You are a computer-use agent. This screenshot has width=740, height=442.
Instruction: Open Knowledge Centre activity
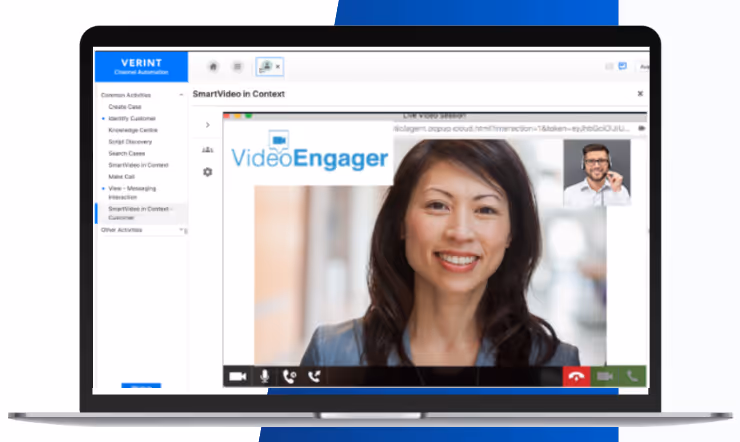(x=133, y=130)
